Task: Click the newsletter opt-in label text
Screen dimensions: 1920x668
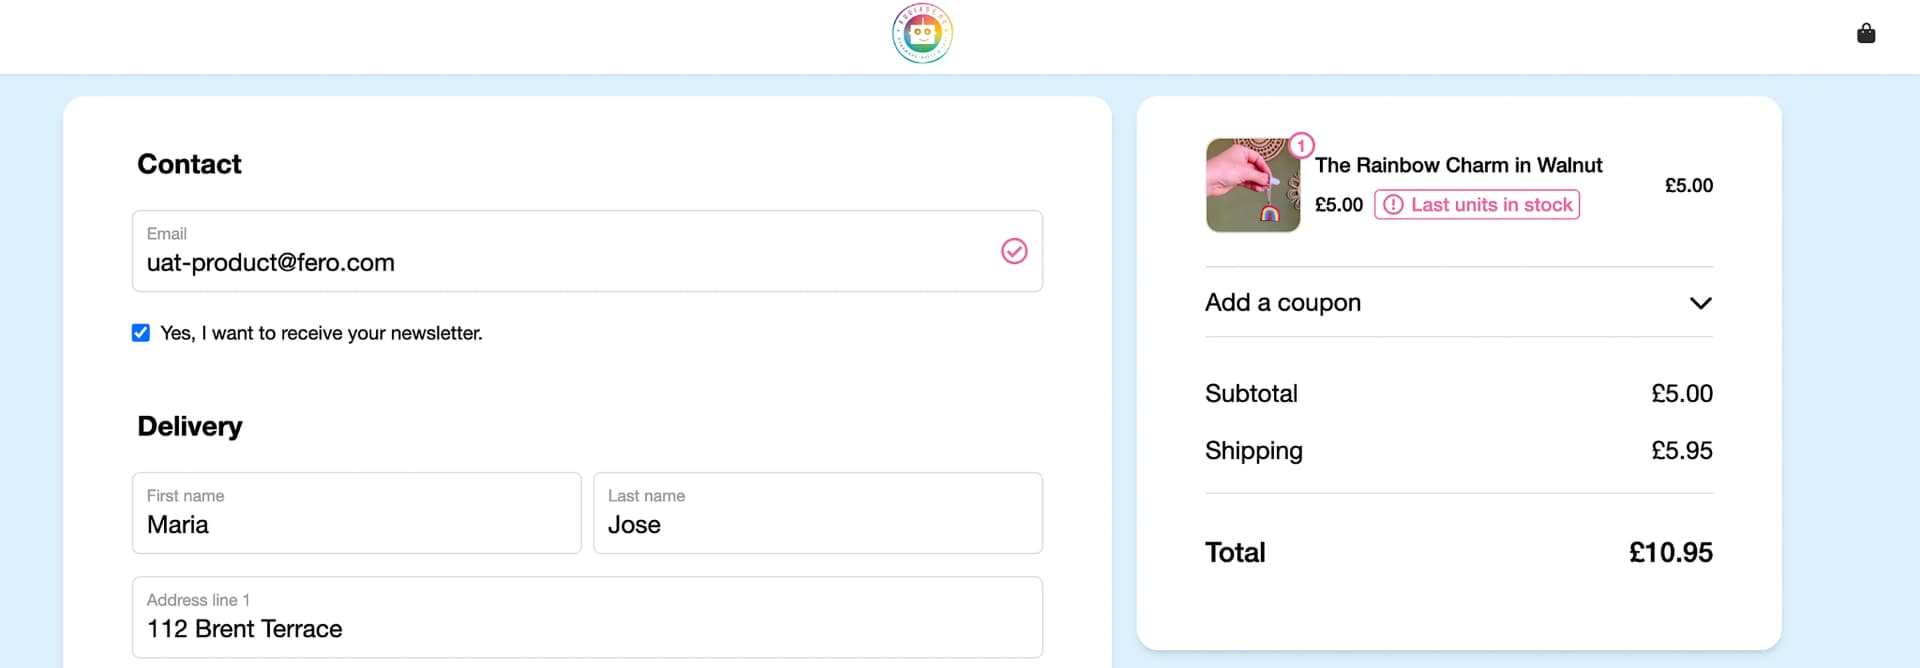Action: coord(321,333)
